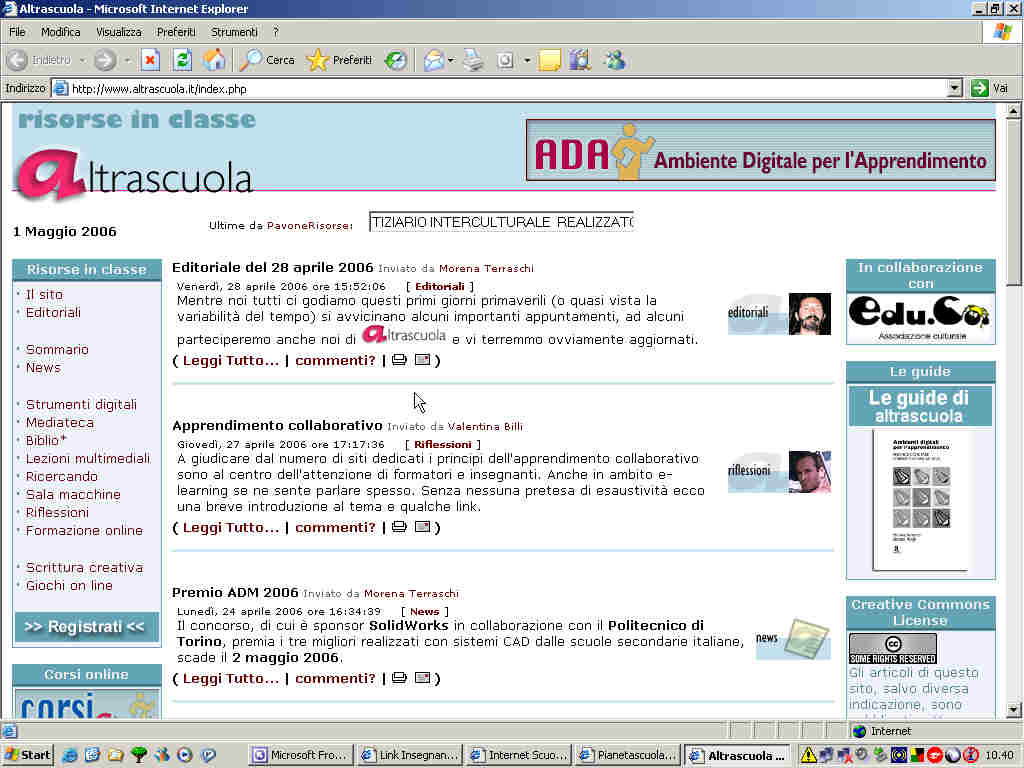Open Preferiti star in the toolbar

click(340, 60)
